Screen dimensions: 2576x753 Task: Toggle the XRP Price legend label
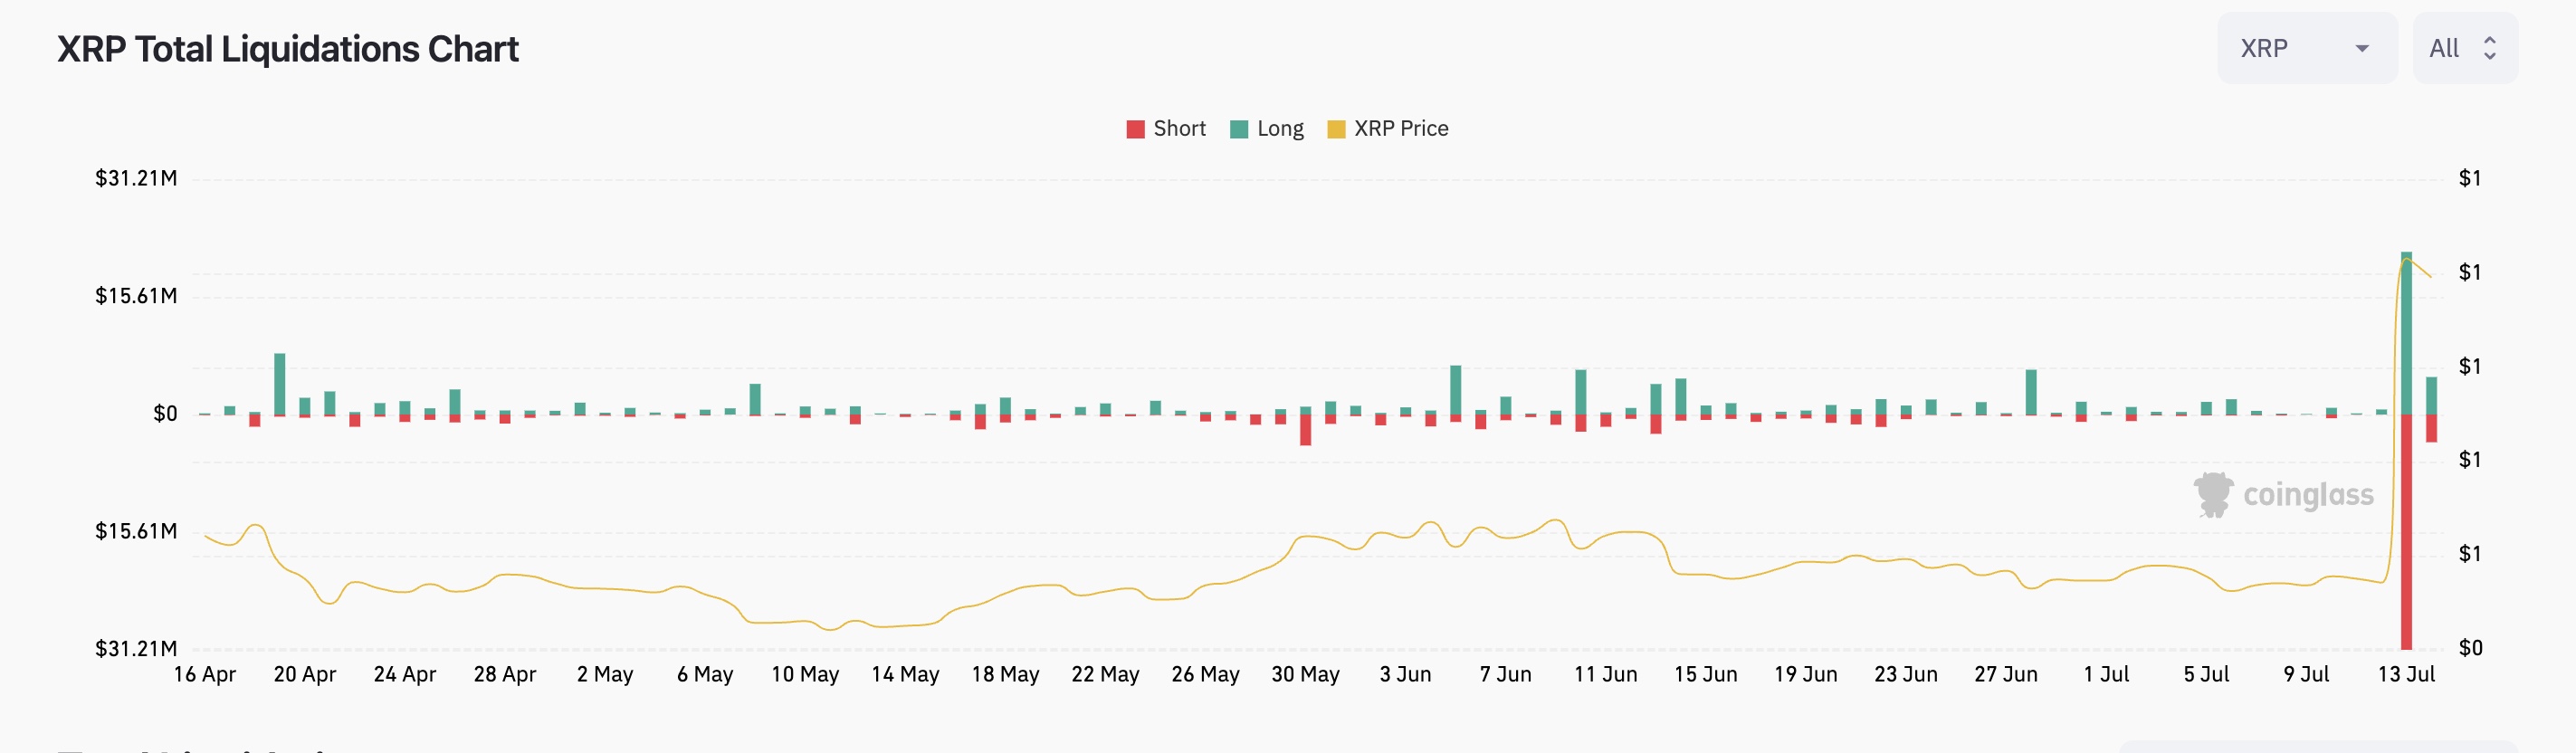coord(1400,129)
